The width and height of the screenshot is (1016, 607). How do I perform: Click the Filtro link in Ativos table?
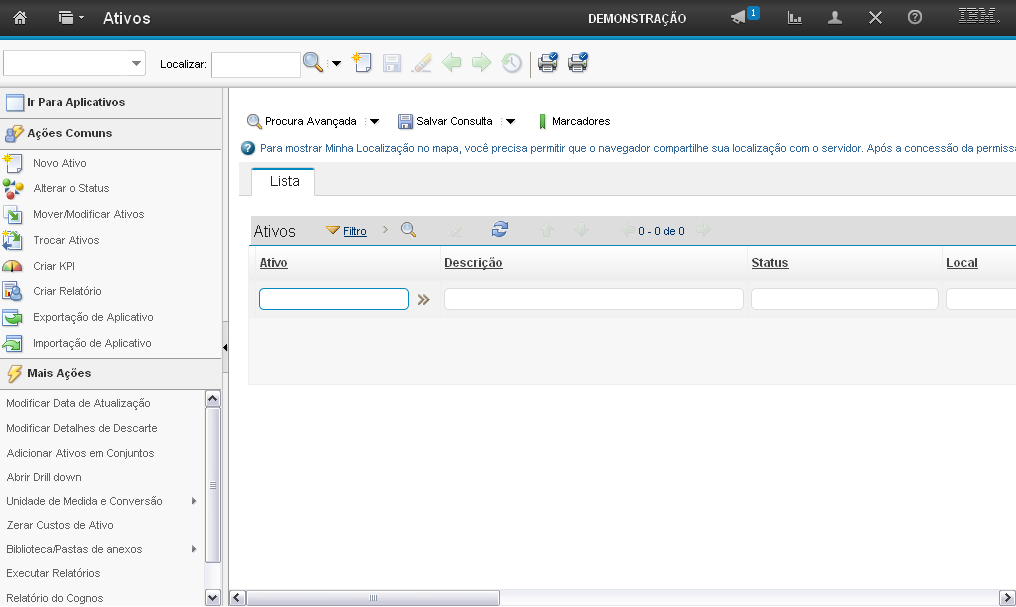tap(354, 231)
